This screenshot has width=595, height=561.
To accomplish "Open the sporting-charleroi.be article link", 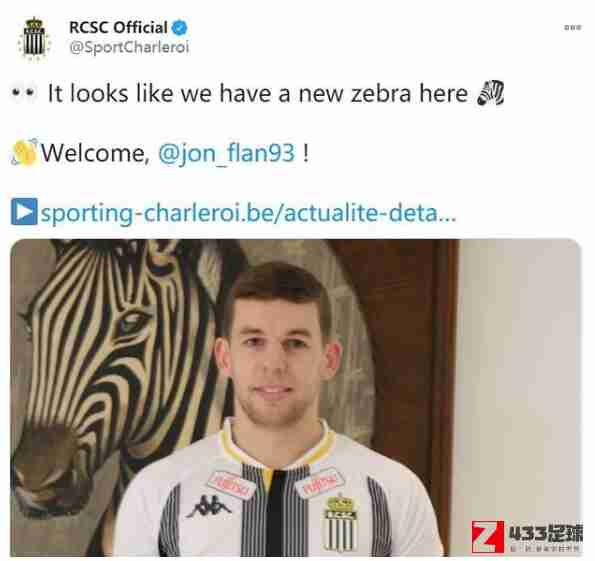I will tap(249, 213).
